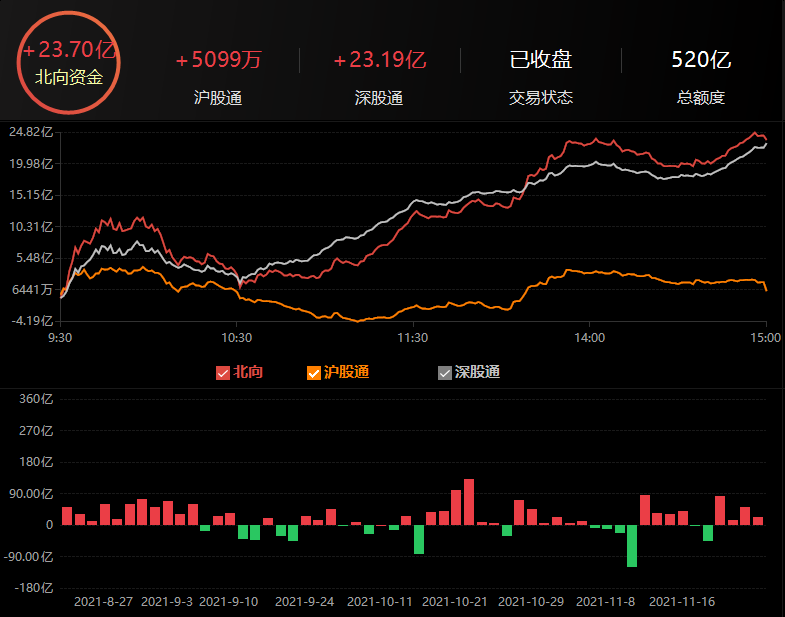Click the 2021-9-24 date label
The image size is (785, 617).
tap(304, 602)
